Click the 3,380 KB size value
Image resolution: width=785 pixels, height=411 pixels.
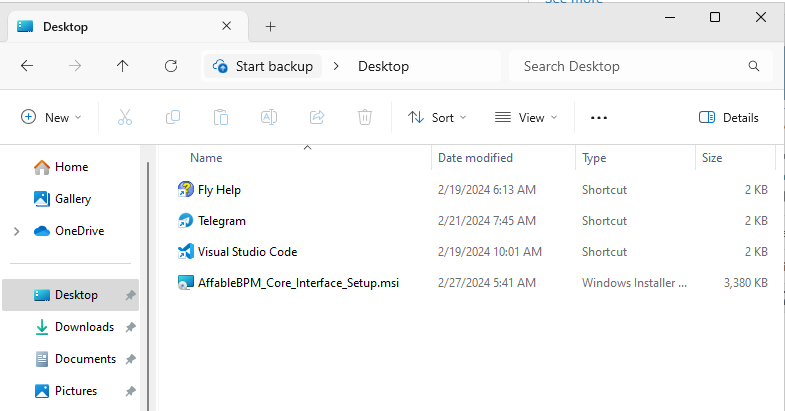coord(745,283)
